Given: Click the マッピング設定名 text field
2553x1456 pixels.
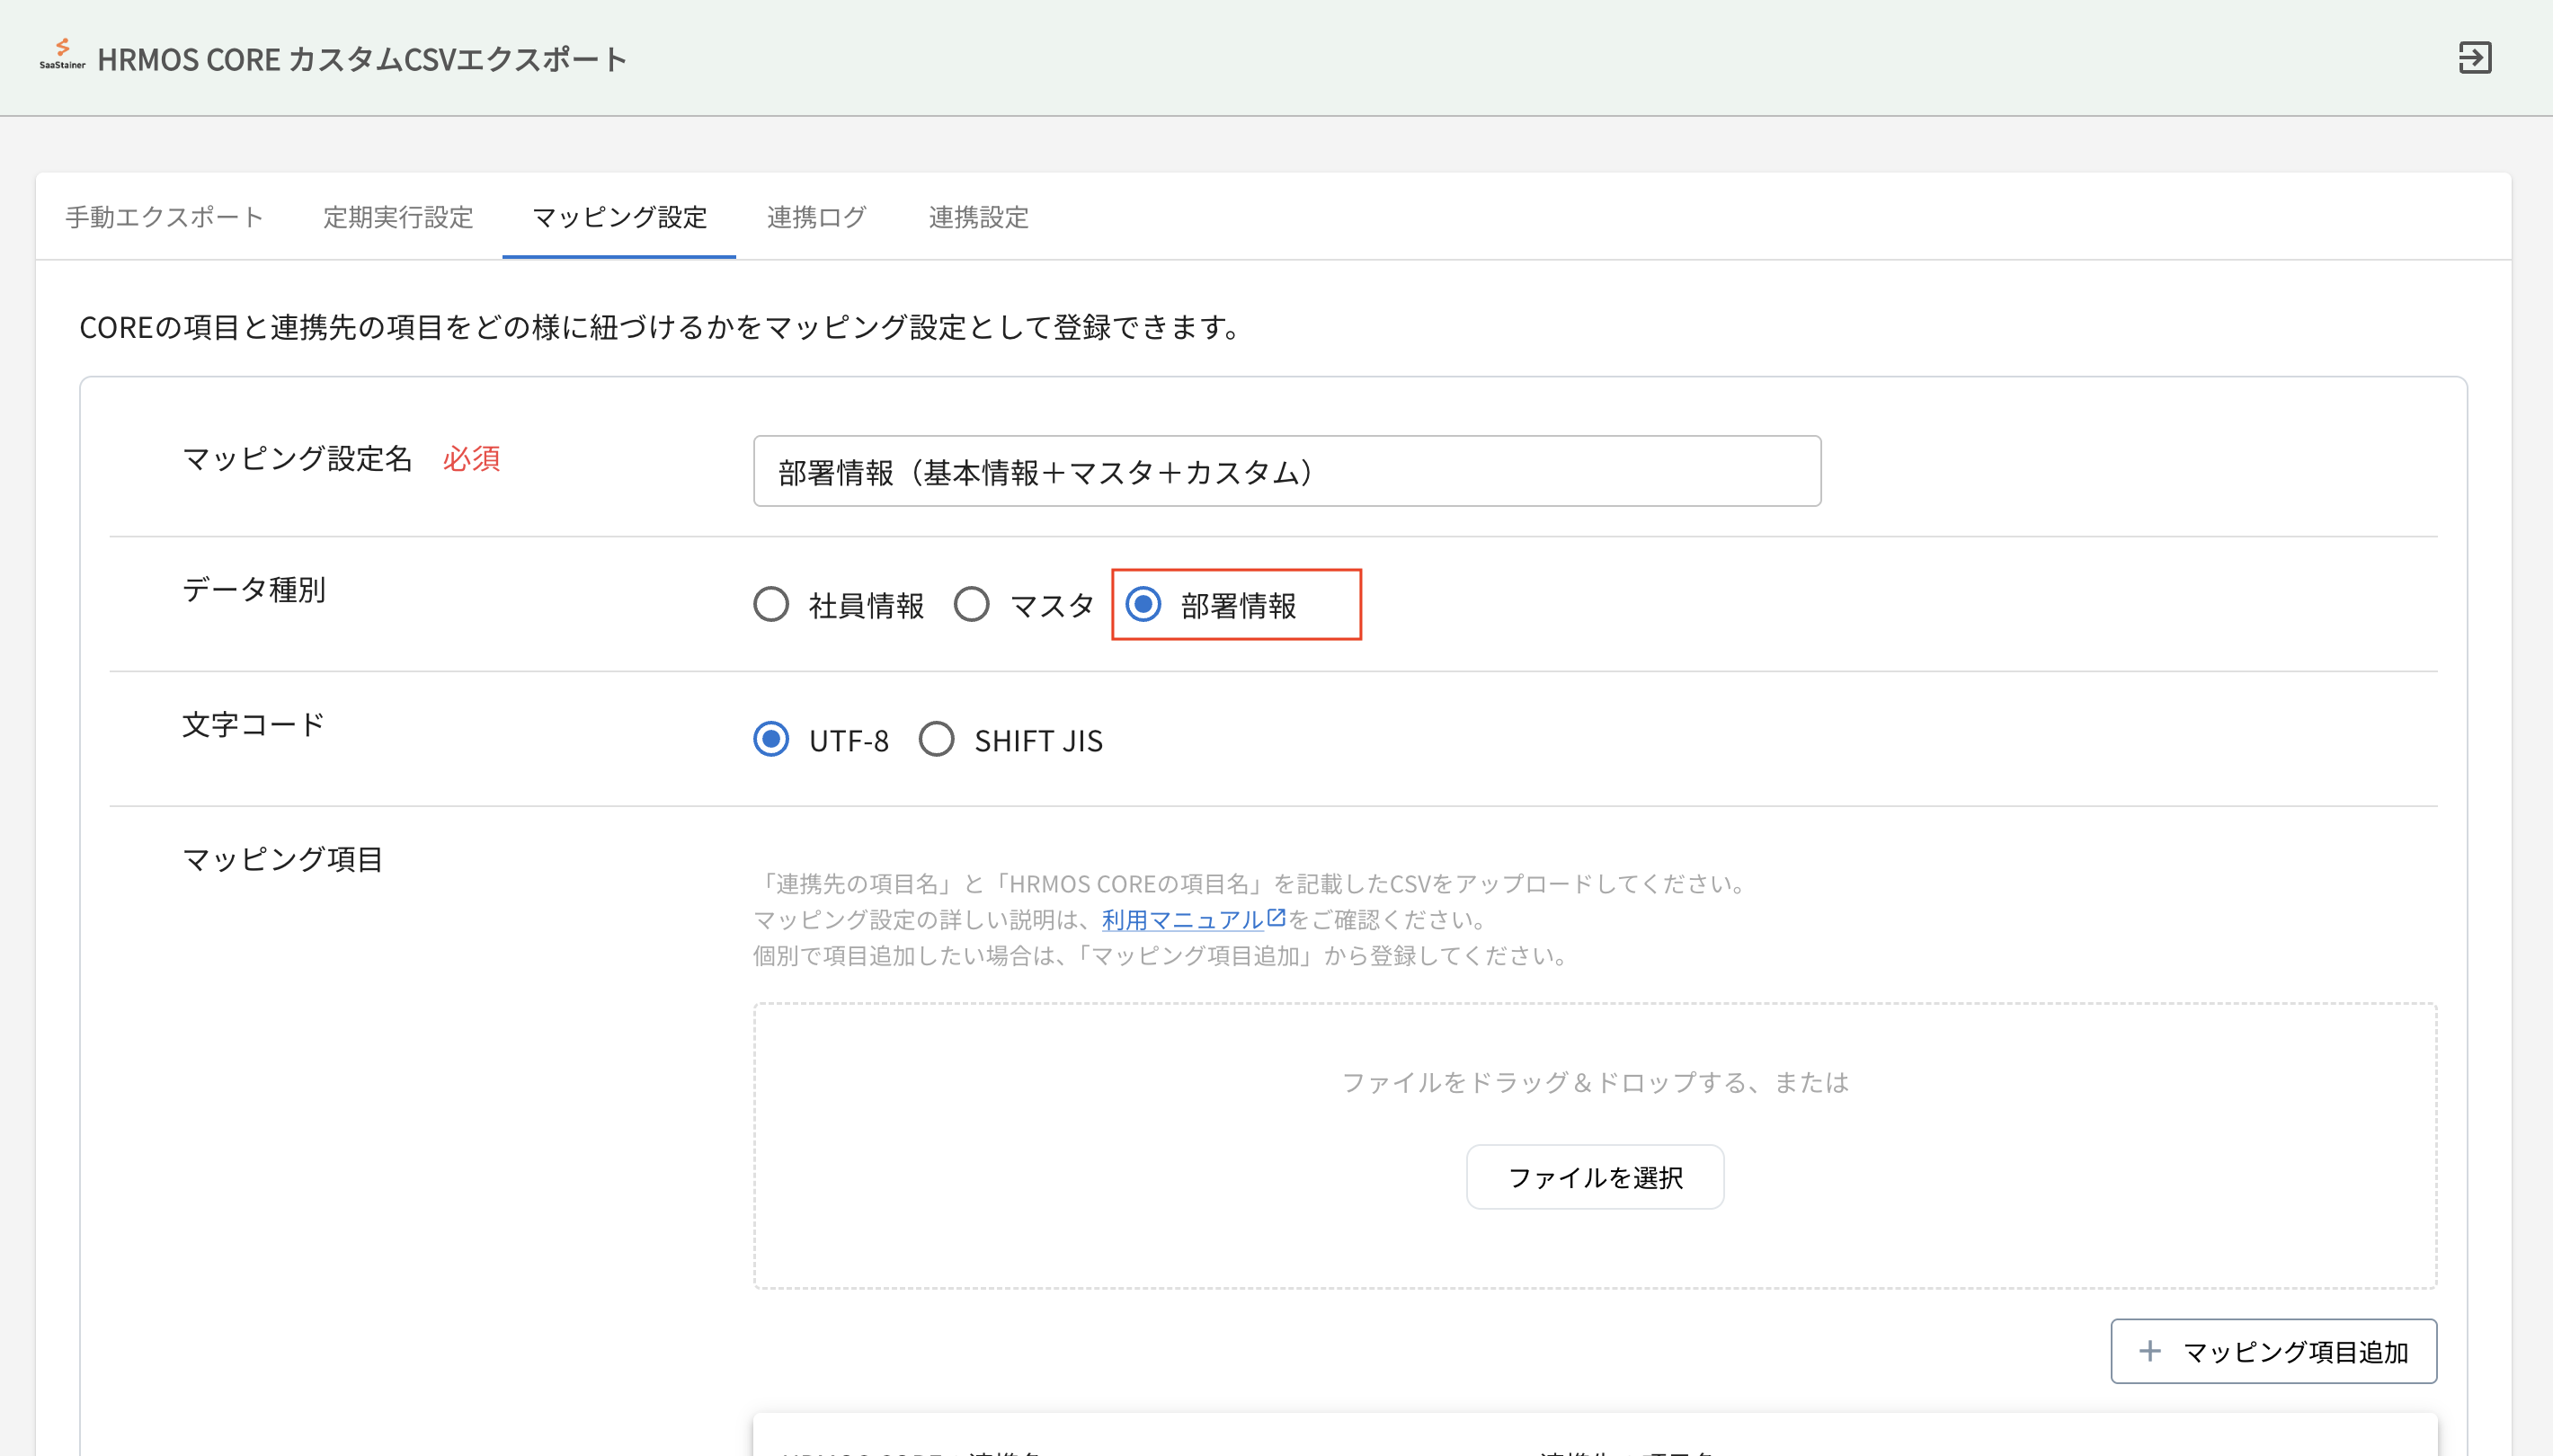Looking at the screenshot, I should (1286, 471).
